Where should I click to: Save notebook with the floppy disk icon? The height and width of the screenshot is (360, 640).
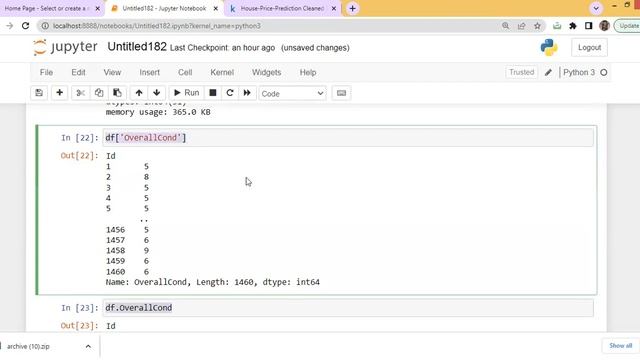(x=39, y=93)
